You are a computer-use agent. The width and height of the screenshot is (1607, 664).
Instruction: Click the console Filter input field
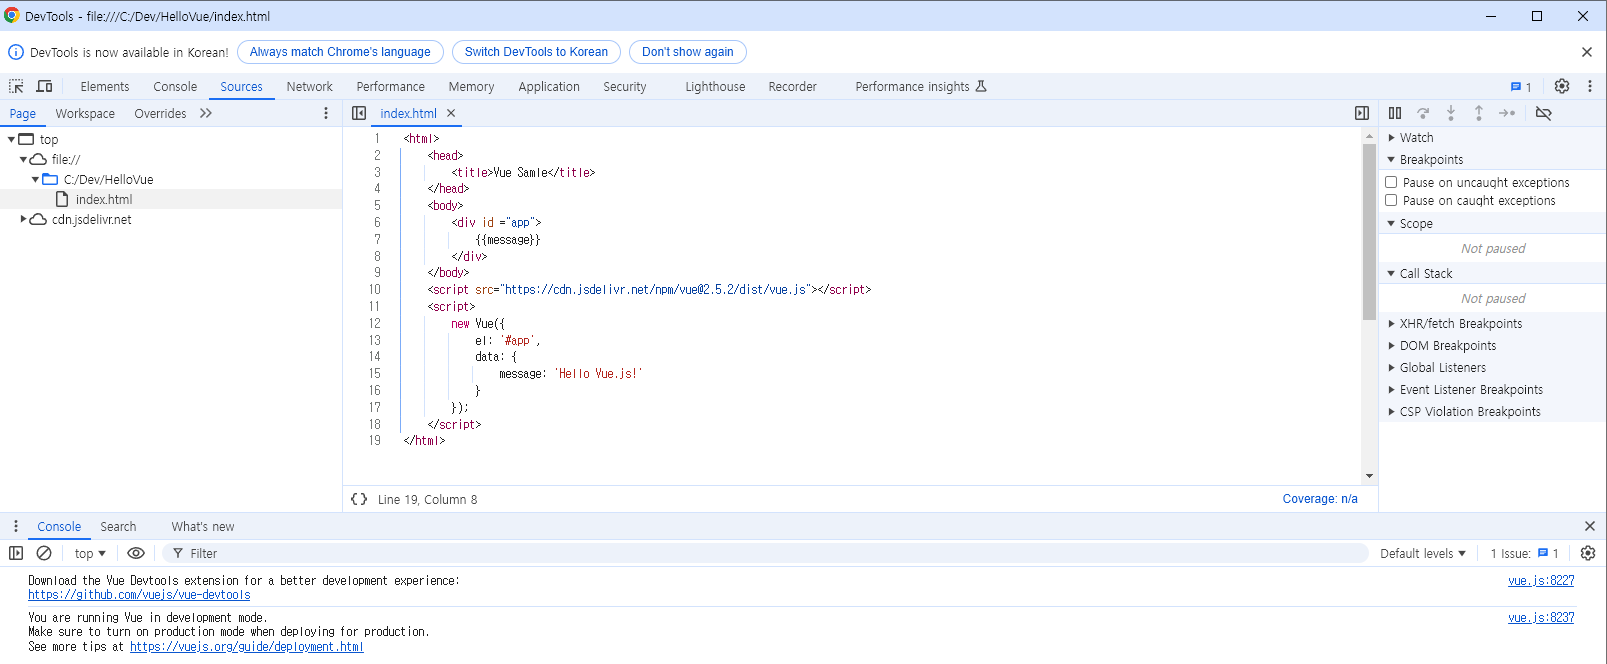765,553
